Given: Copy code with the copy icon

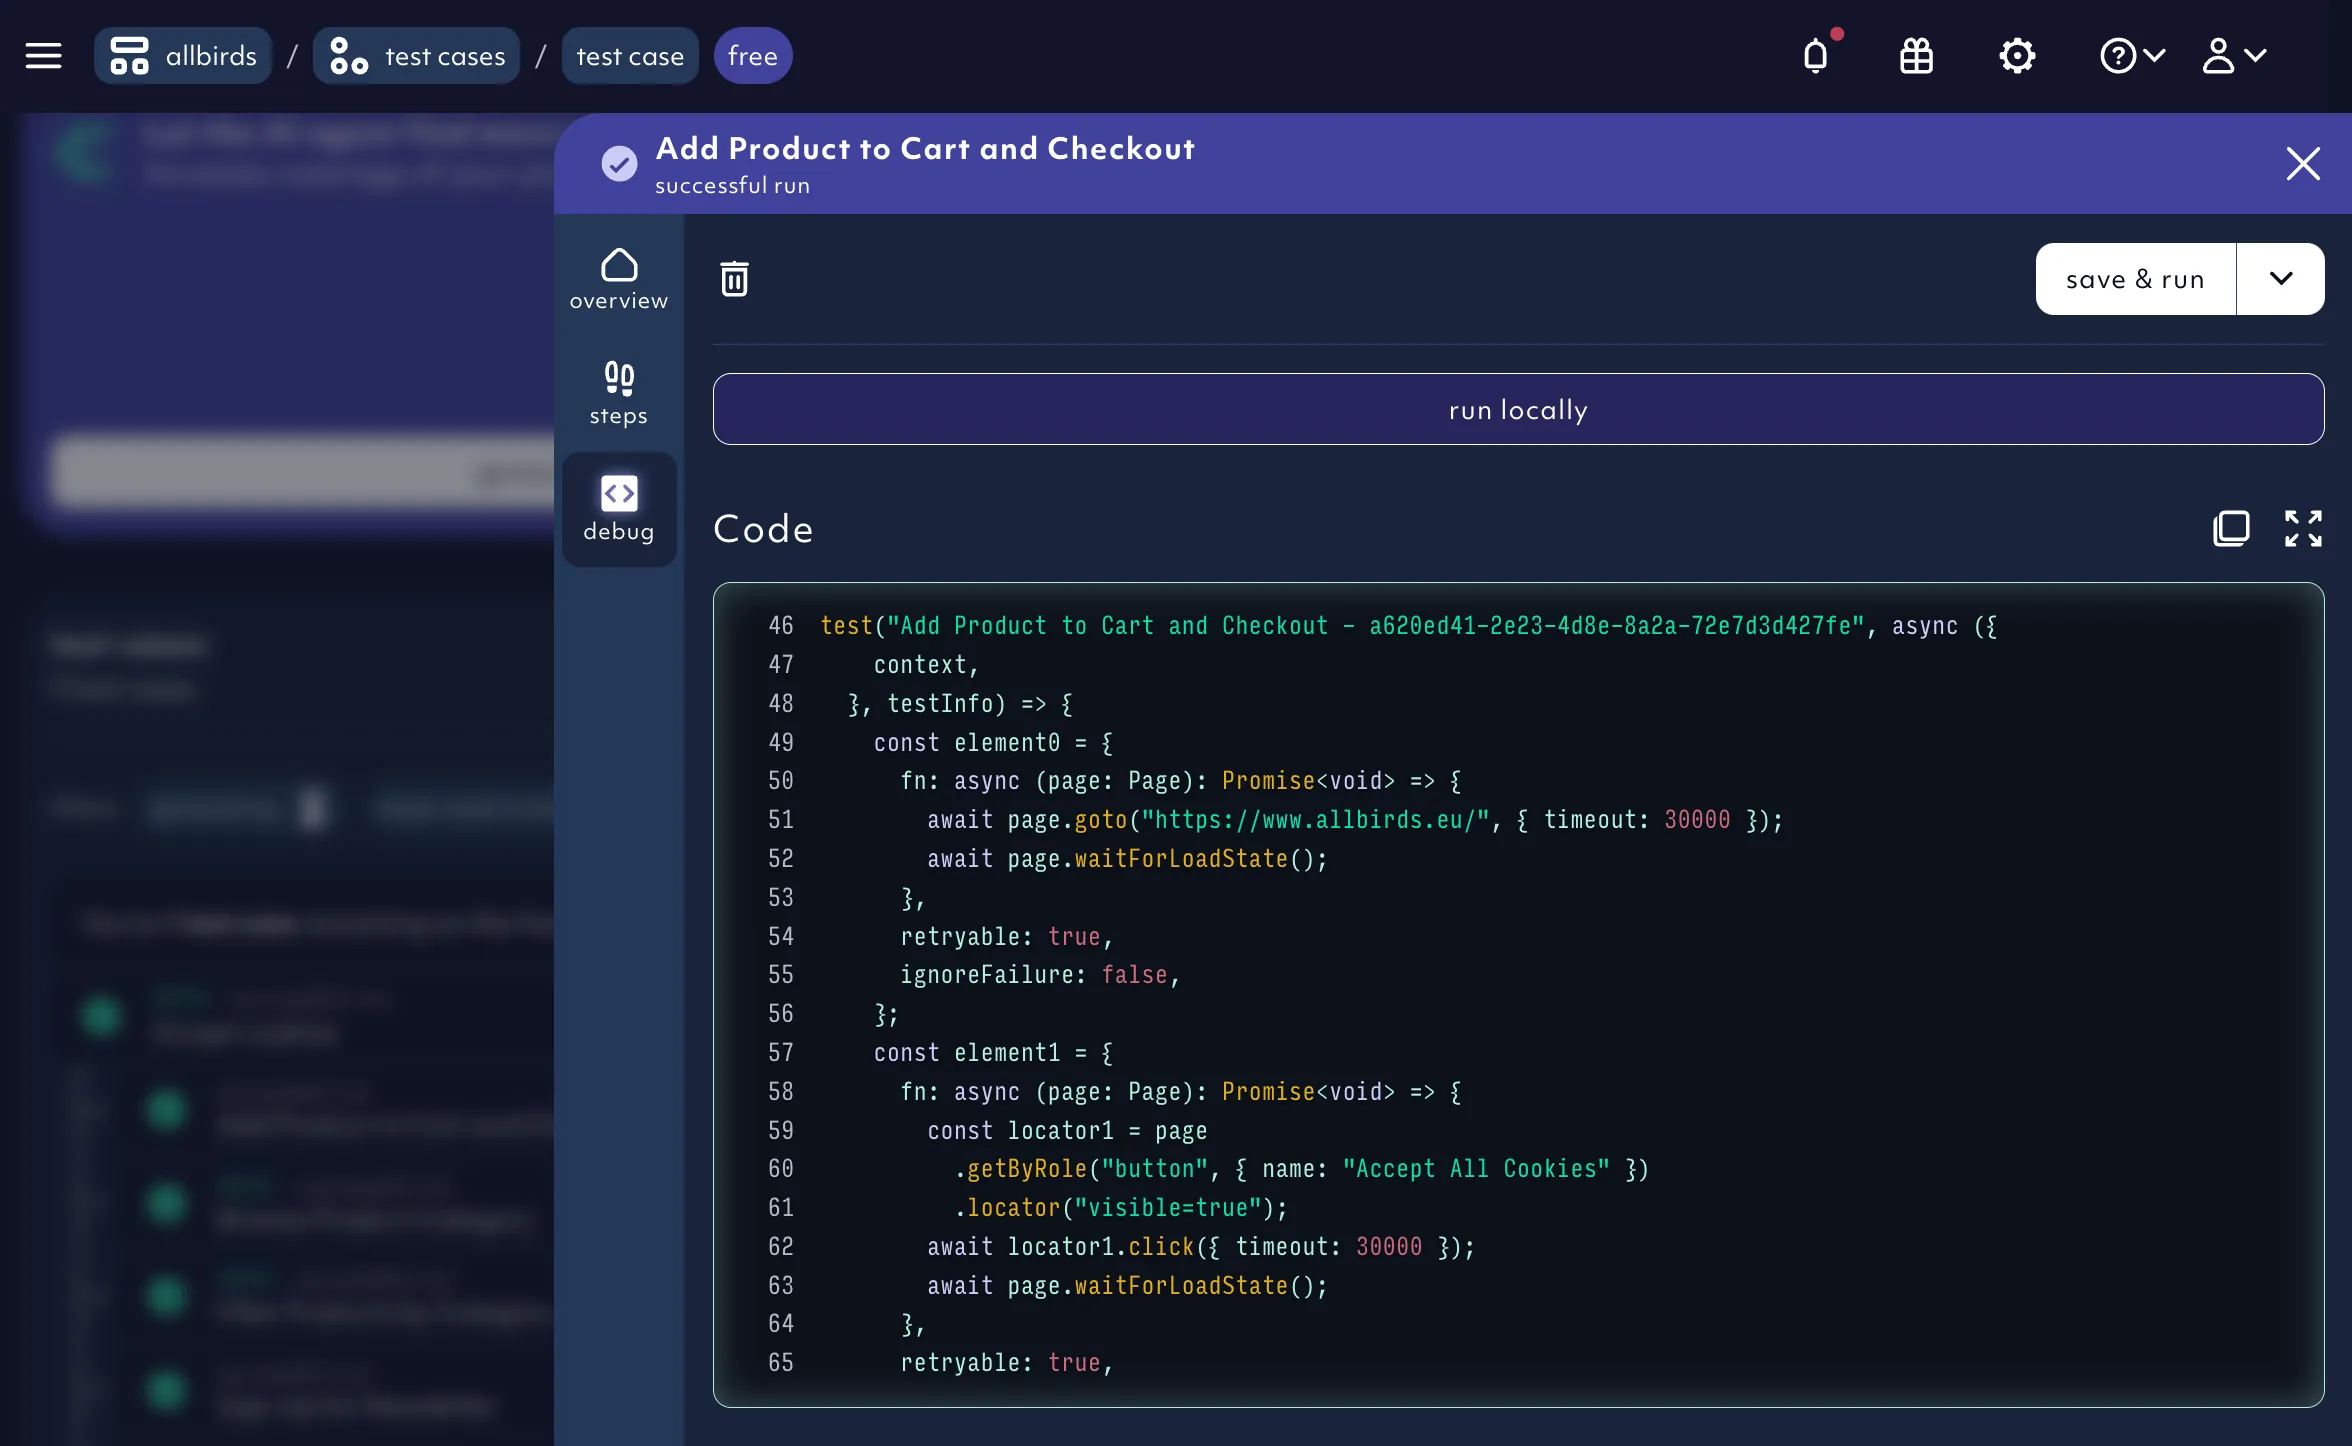Looking at the screenshot, I should coord(2231,528).
